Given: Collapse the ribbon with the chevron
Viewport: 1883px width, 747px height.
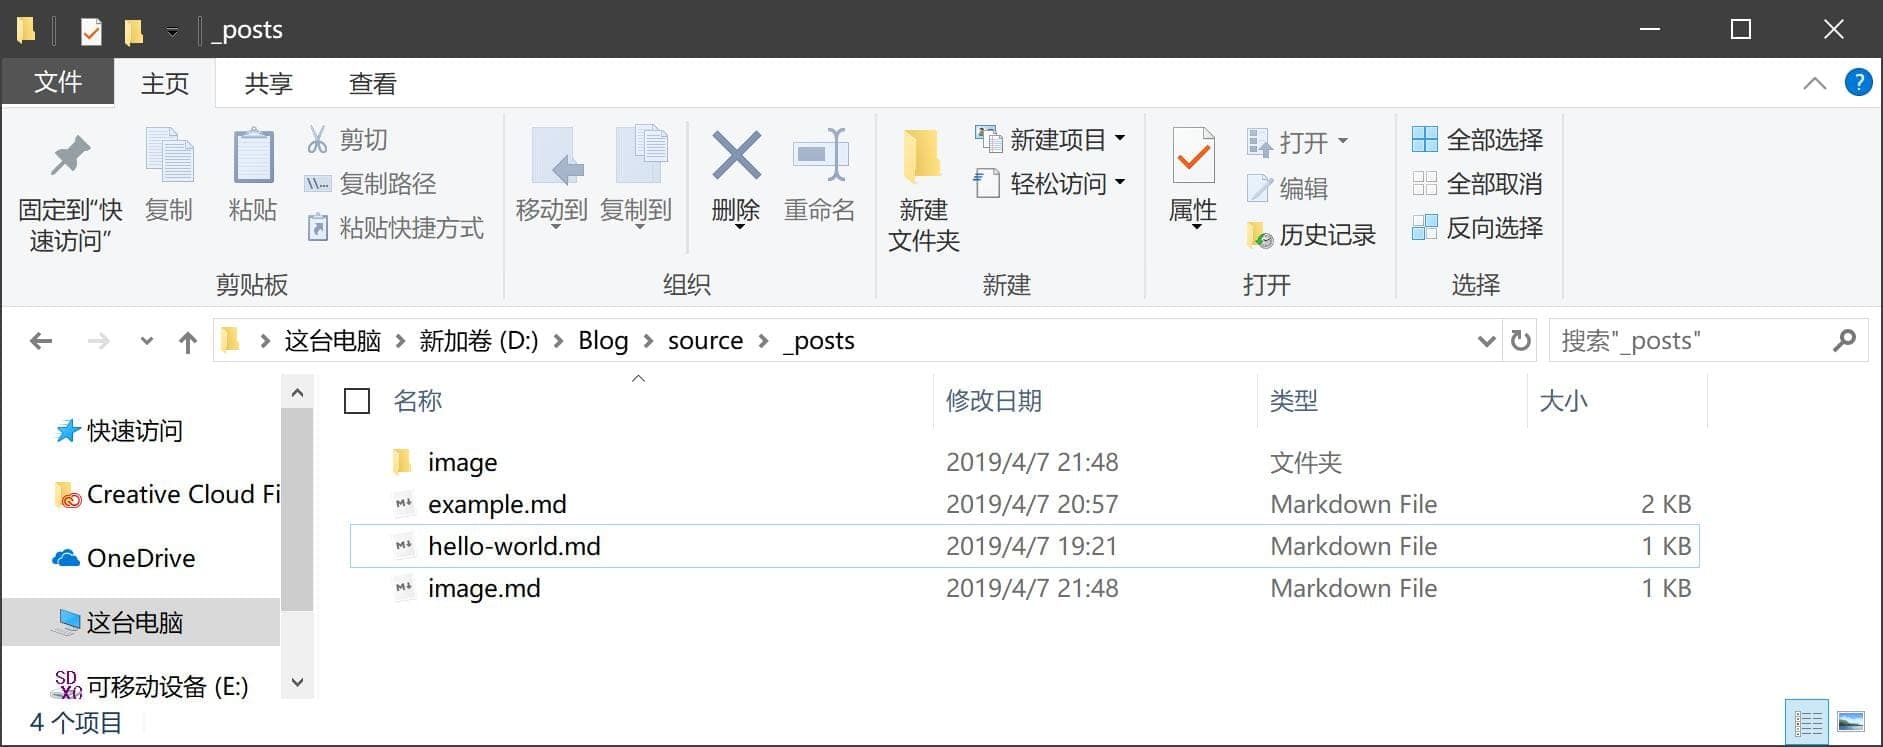Looking at the screenshot, I should tap(1814, 83).
